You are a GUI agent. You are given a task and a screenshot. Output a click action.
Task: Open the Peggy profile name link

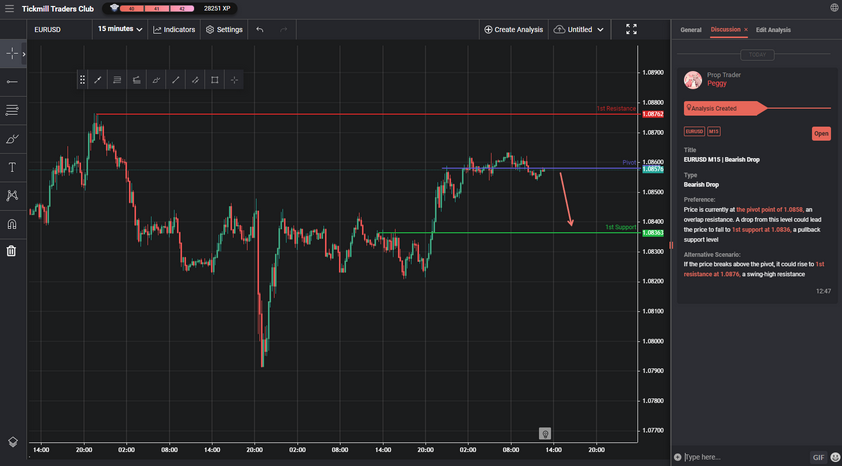717,83
